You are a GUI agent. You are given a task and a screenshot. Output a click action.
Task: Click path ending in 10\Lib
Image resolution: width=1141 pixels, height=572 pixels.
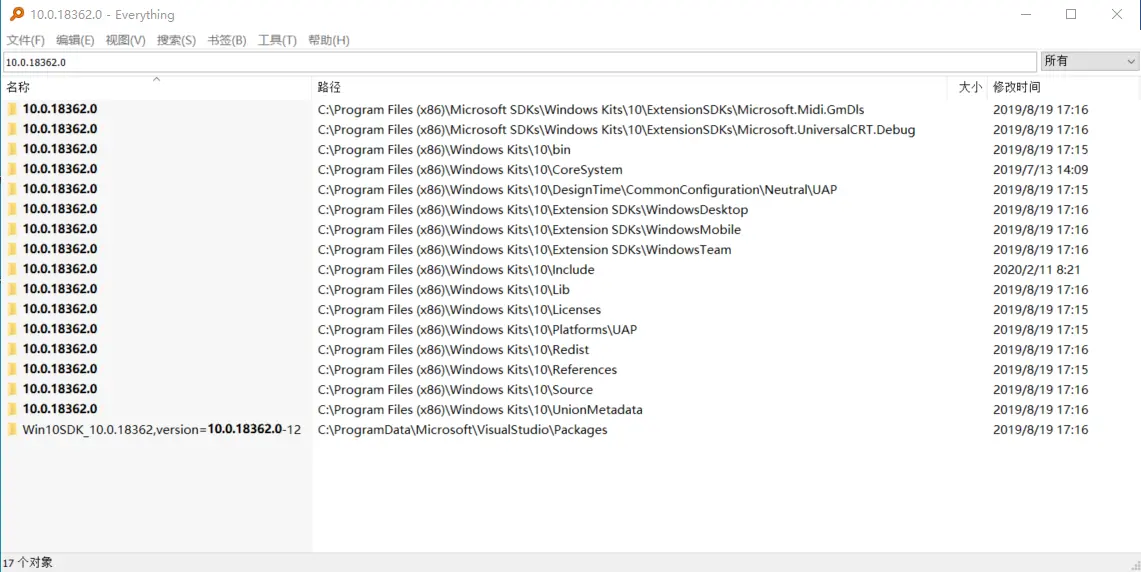pos(443,290)
